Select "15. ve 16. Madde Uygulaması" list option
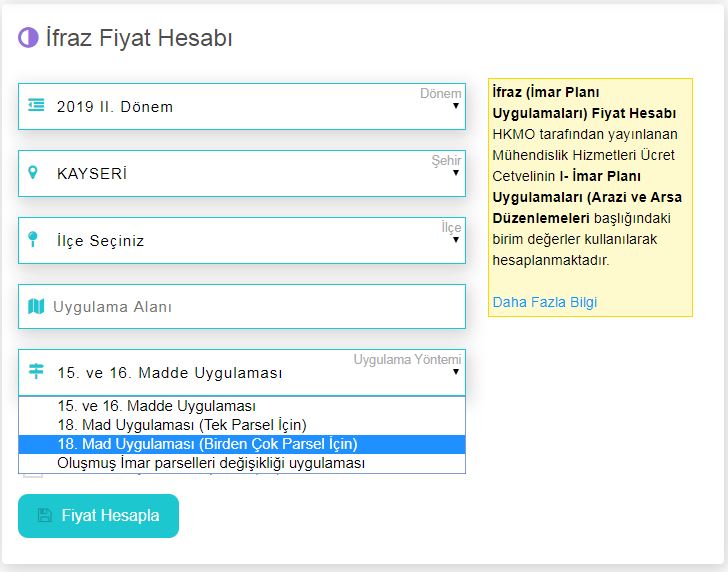The image size is (728, 572). coord(157,406)
